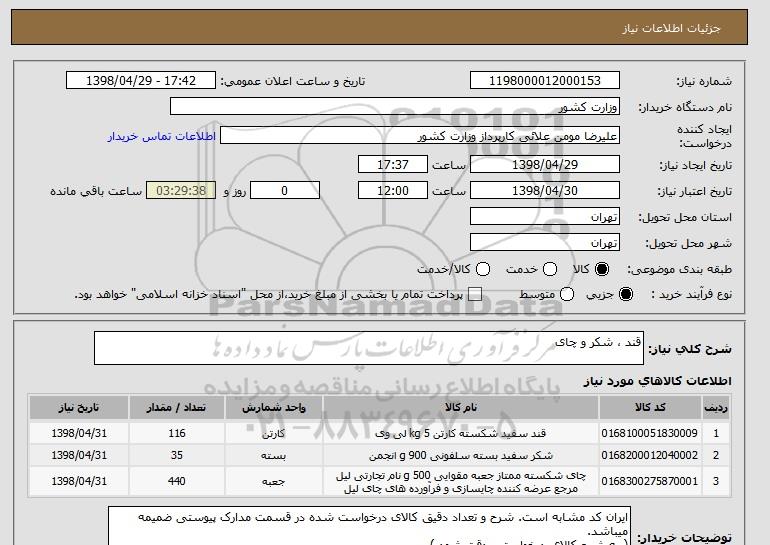Image resolution: width=770 pixels, height=545 pixels.
Task: Click the تاریخ نیاز column header
Action: tap(79, 408)
